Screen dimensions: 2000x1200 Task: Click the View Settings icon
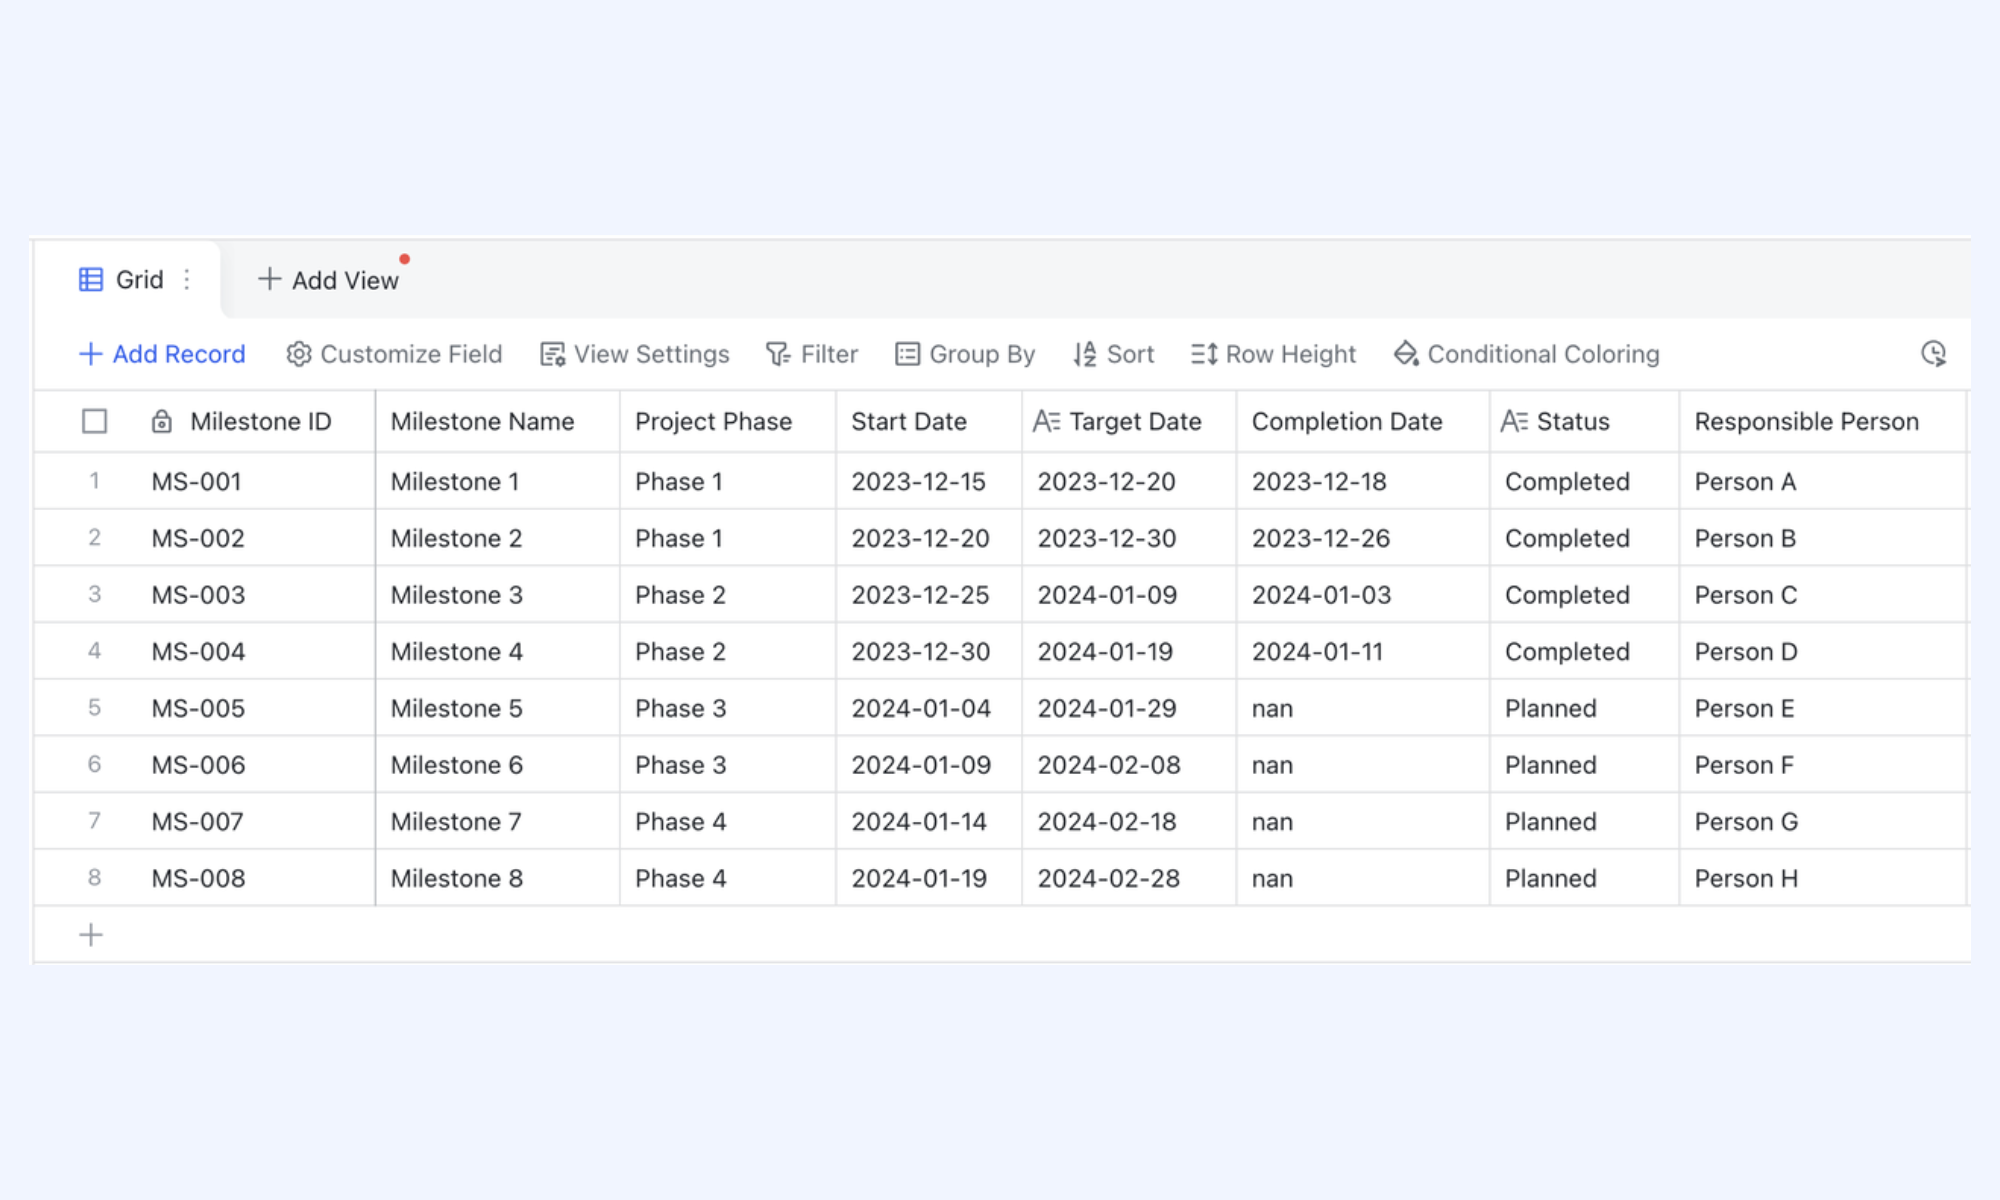point(553,354)
